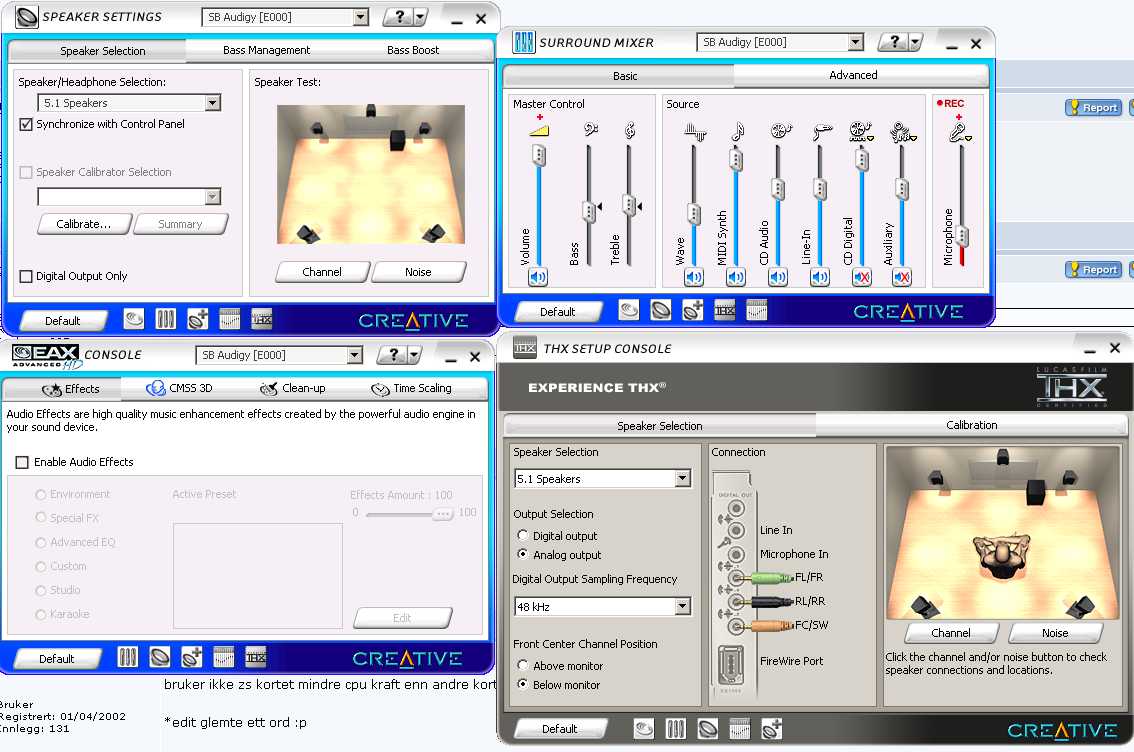
Task: Switch to Bass Boost tab
Action: (412, 50)
